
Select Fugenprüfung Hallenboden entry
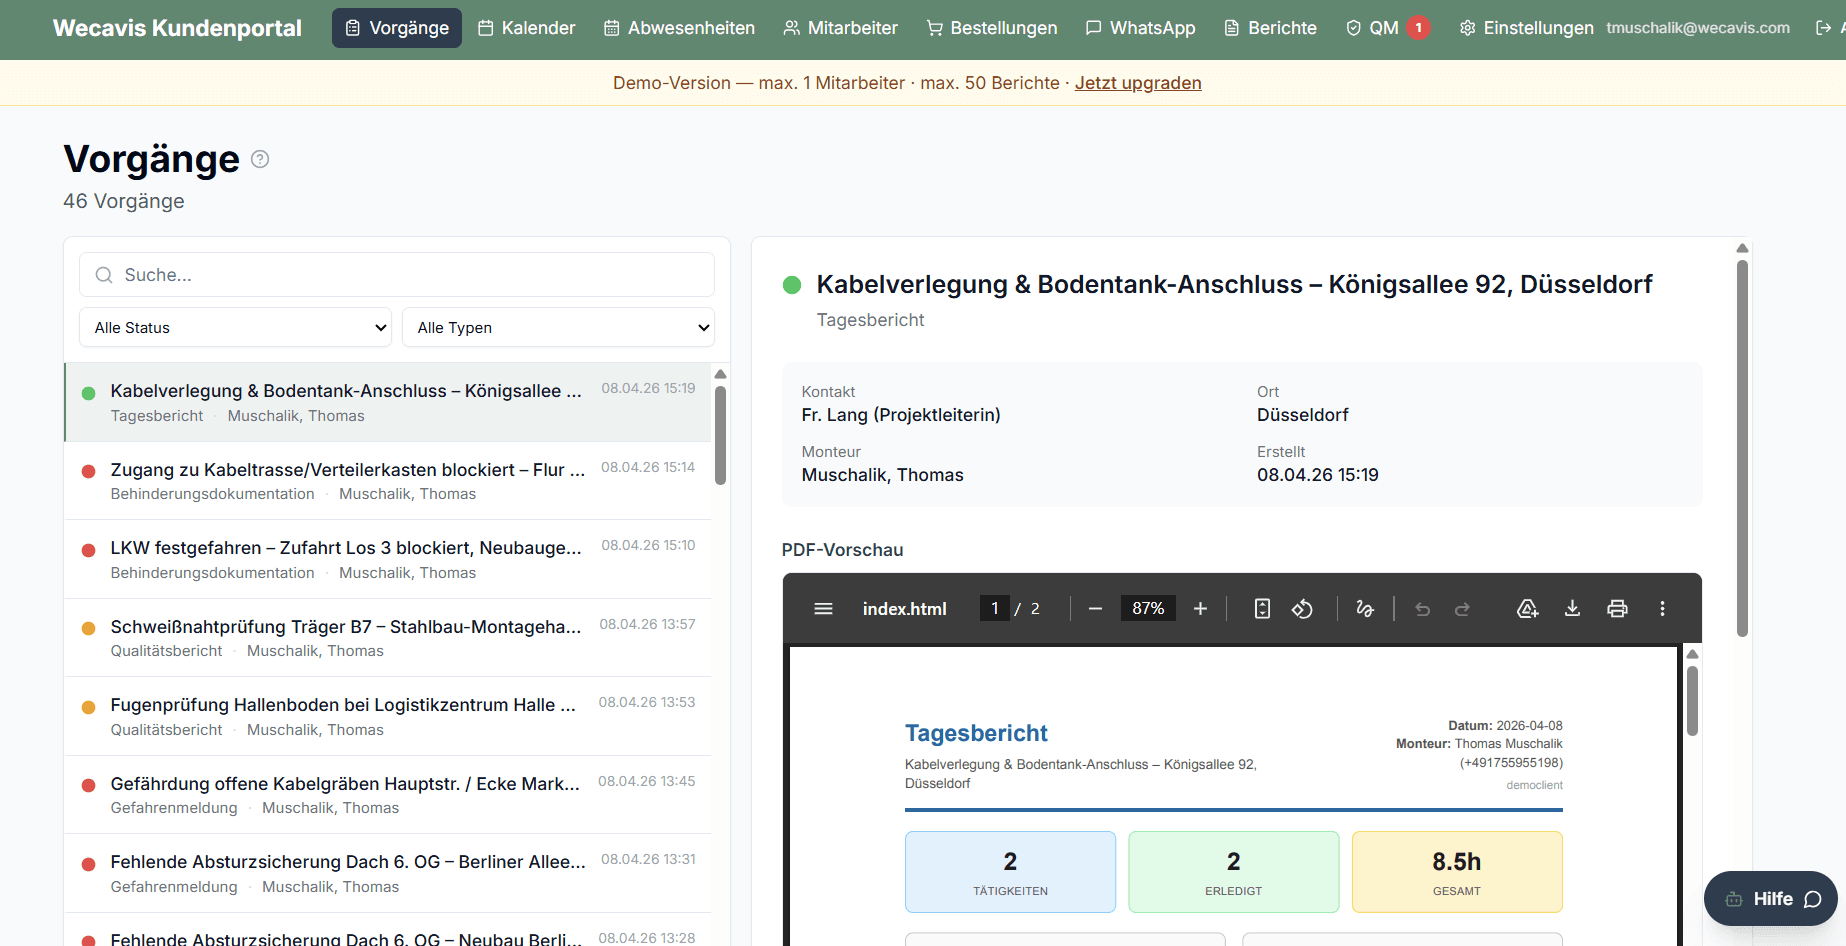coord(388,716)
